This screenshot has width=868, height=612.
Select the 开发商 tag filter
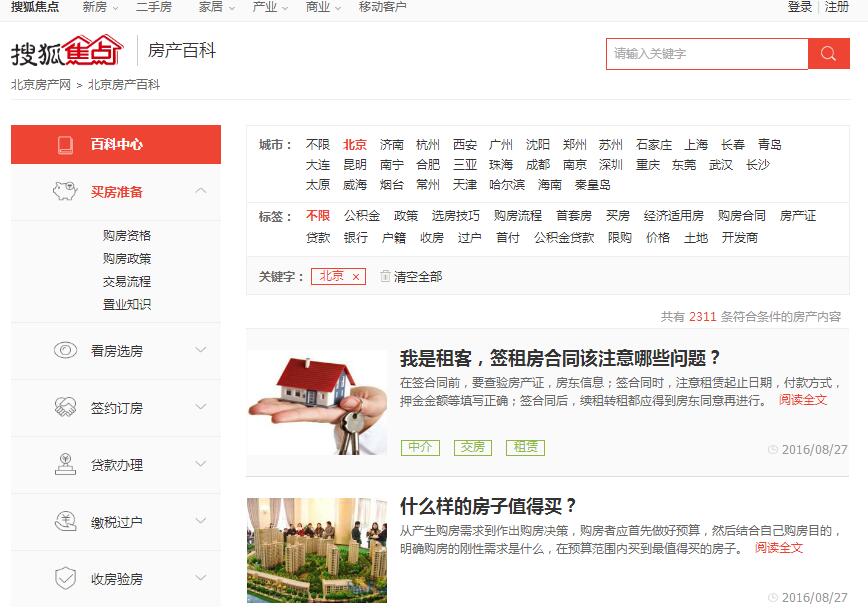(x=740, y=238)
